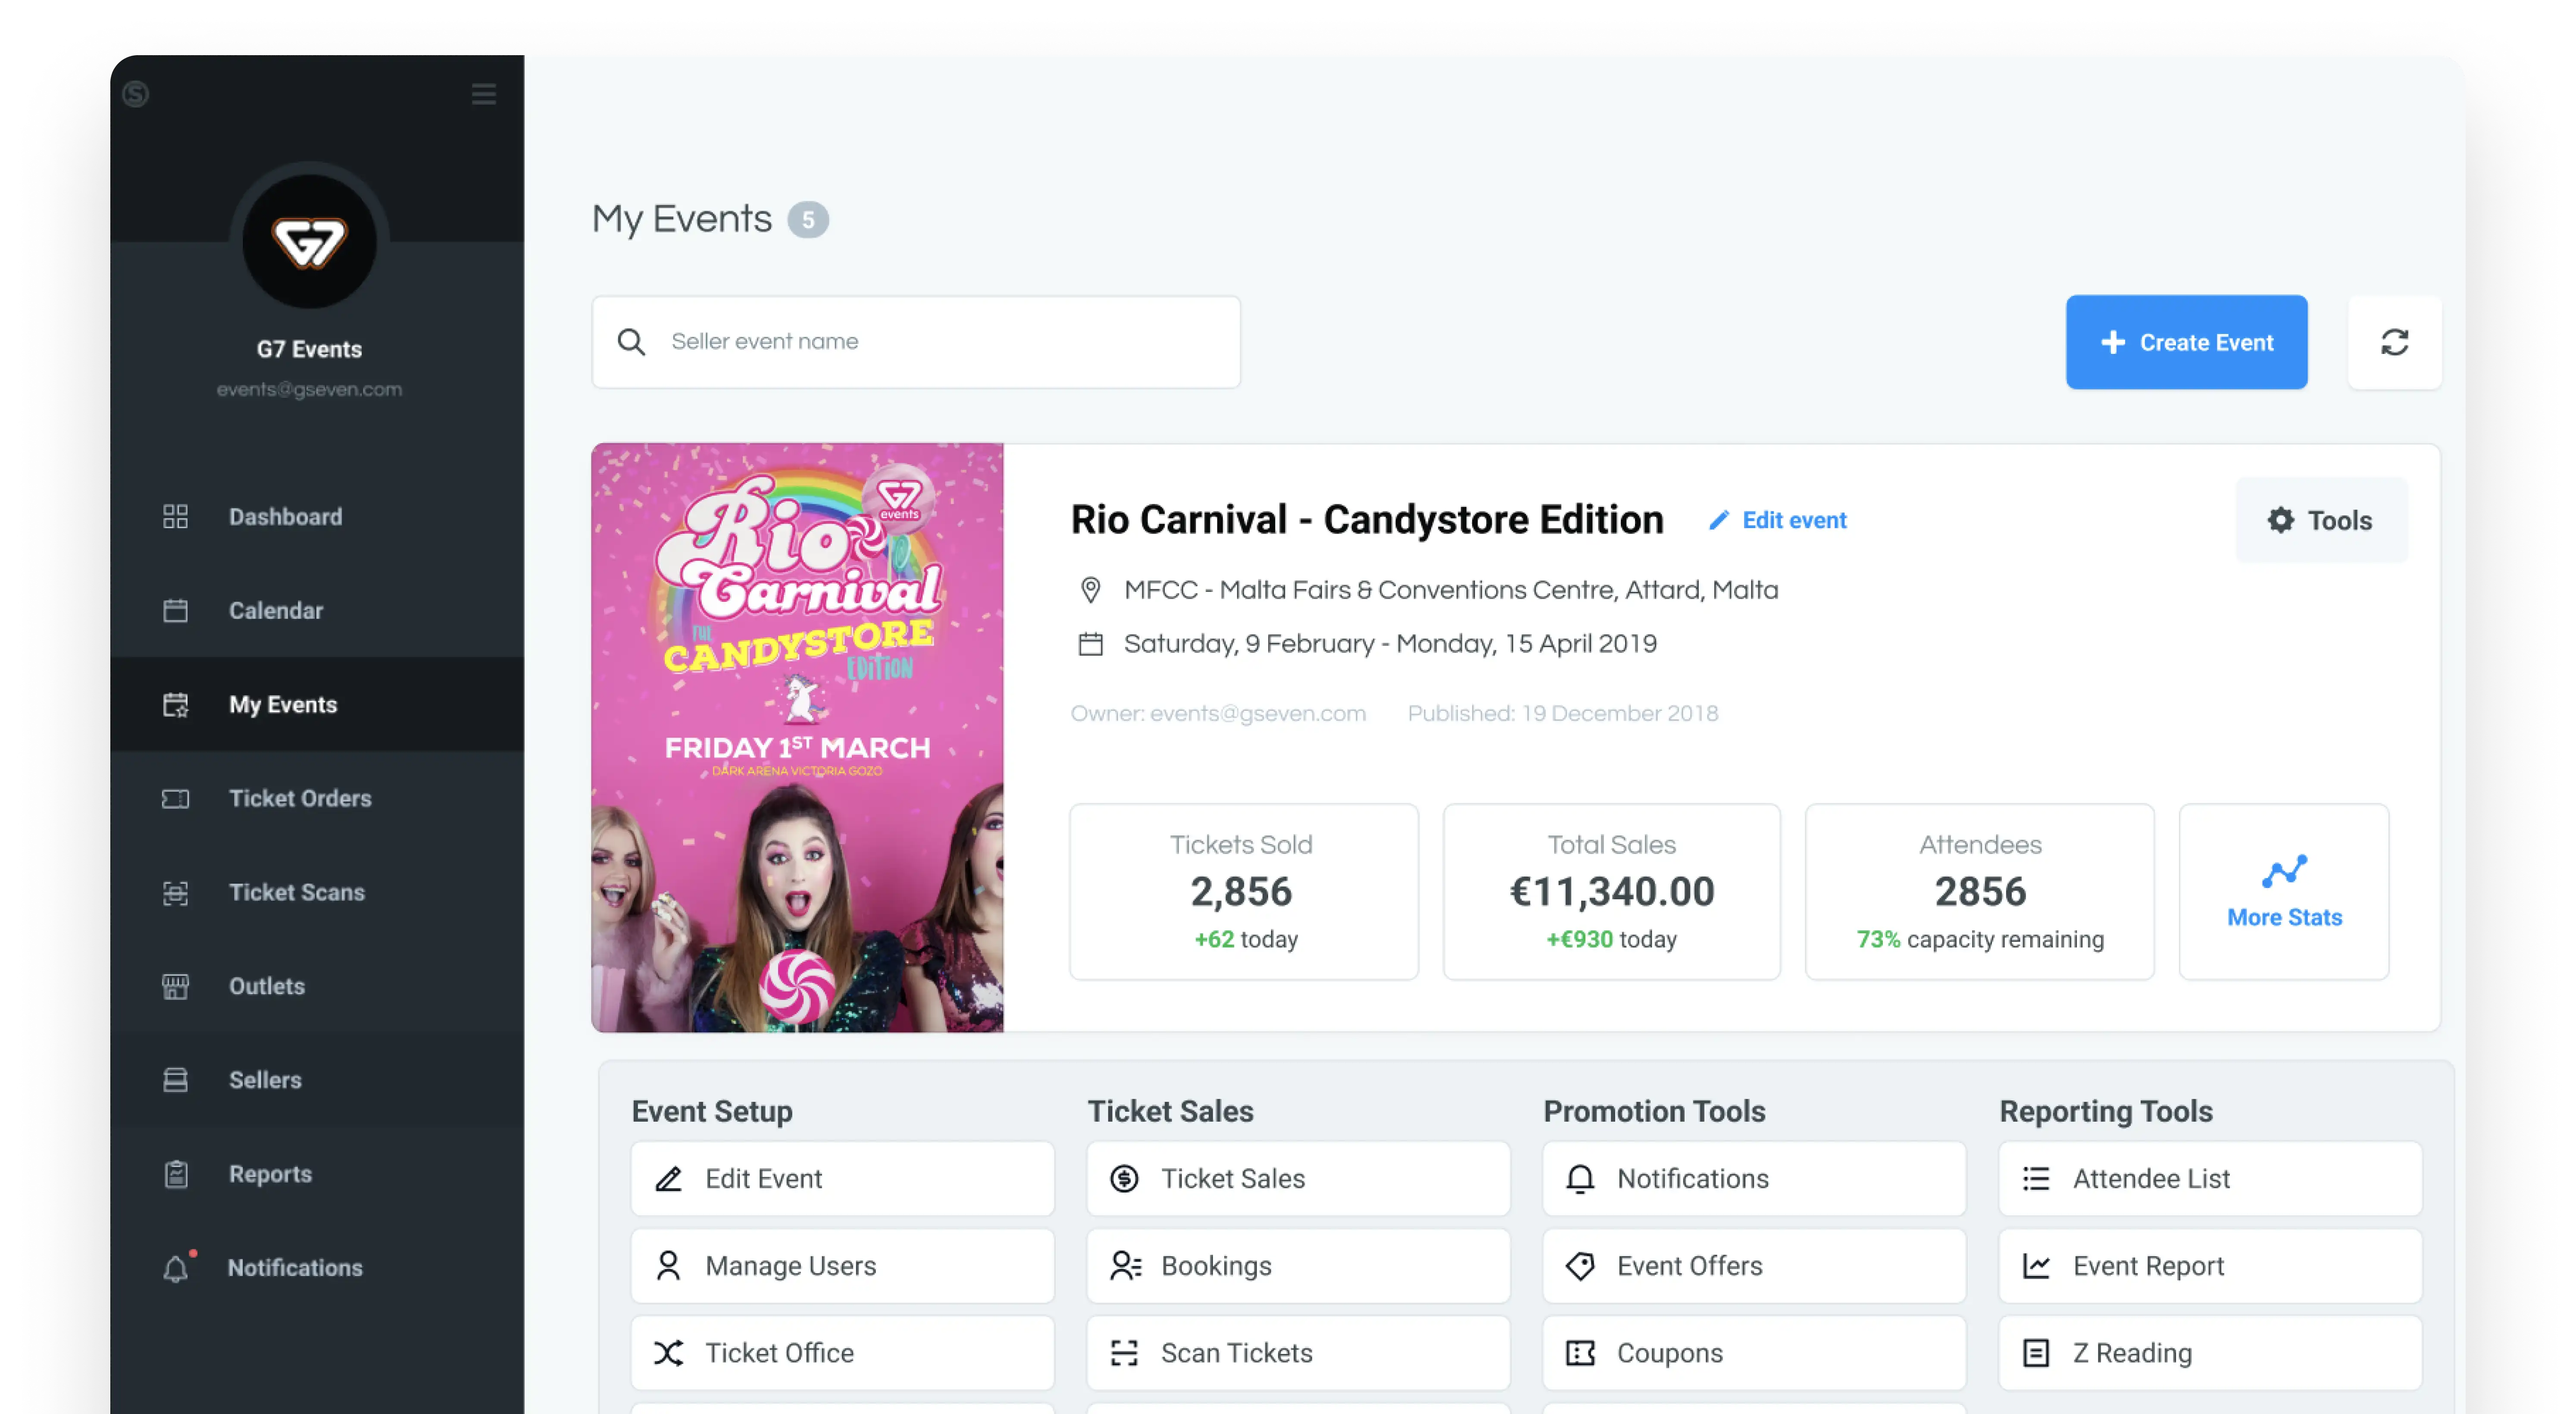Image resolution: width=2576 pixels, height=1414 pixels.
Task: Open Event Offers
Action: click(1755, 1266)
